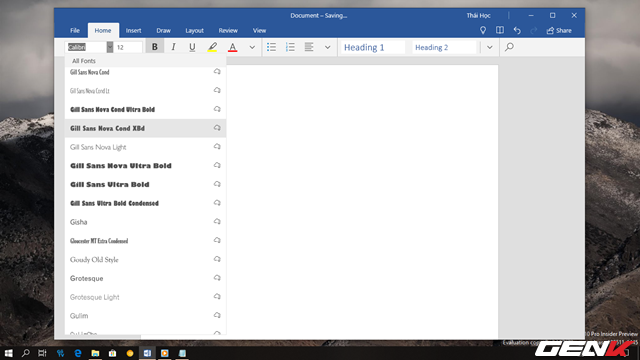Undo the last action
The width and height of the screenshot is (640, 360).
[x=517, y=30]
